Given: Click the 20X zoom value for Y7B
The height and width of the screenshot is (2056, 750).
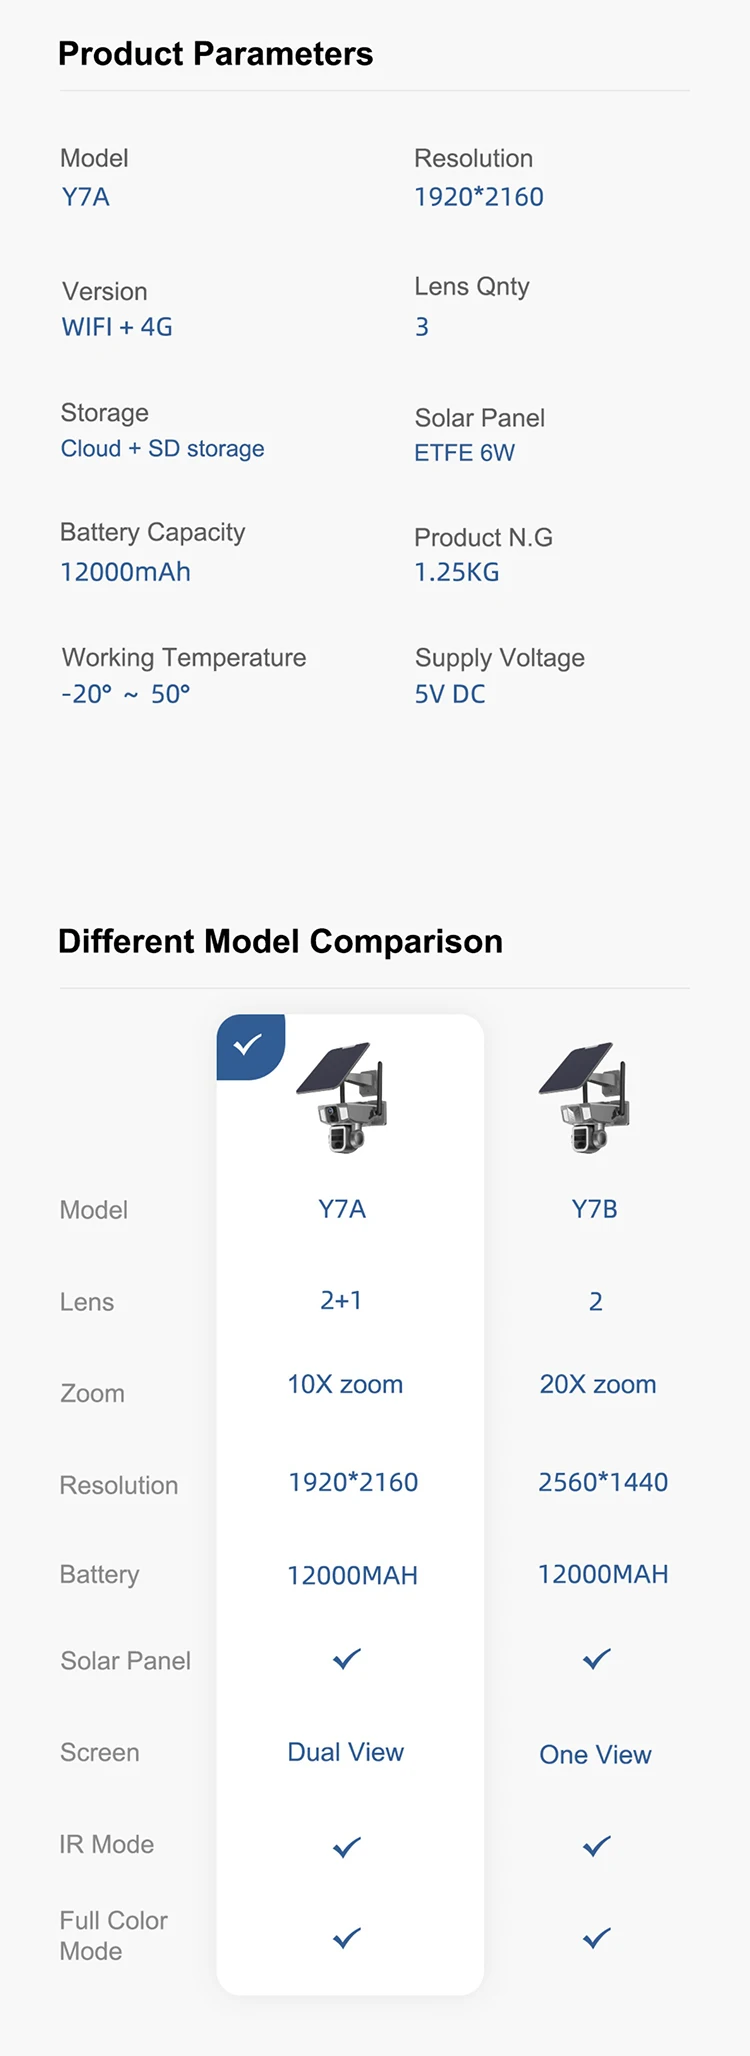Looking at the screenshot, I should [598, 1384].
